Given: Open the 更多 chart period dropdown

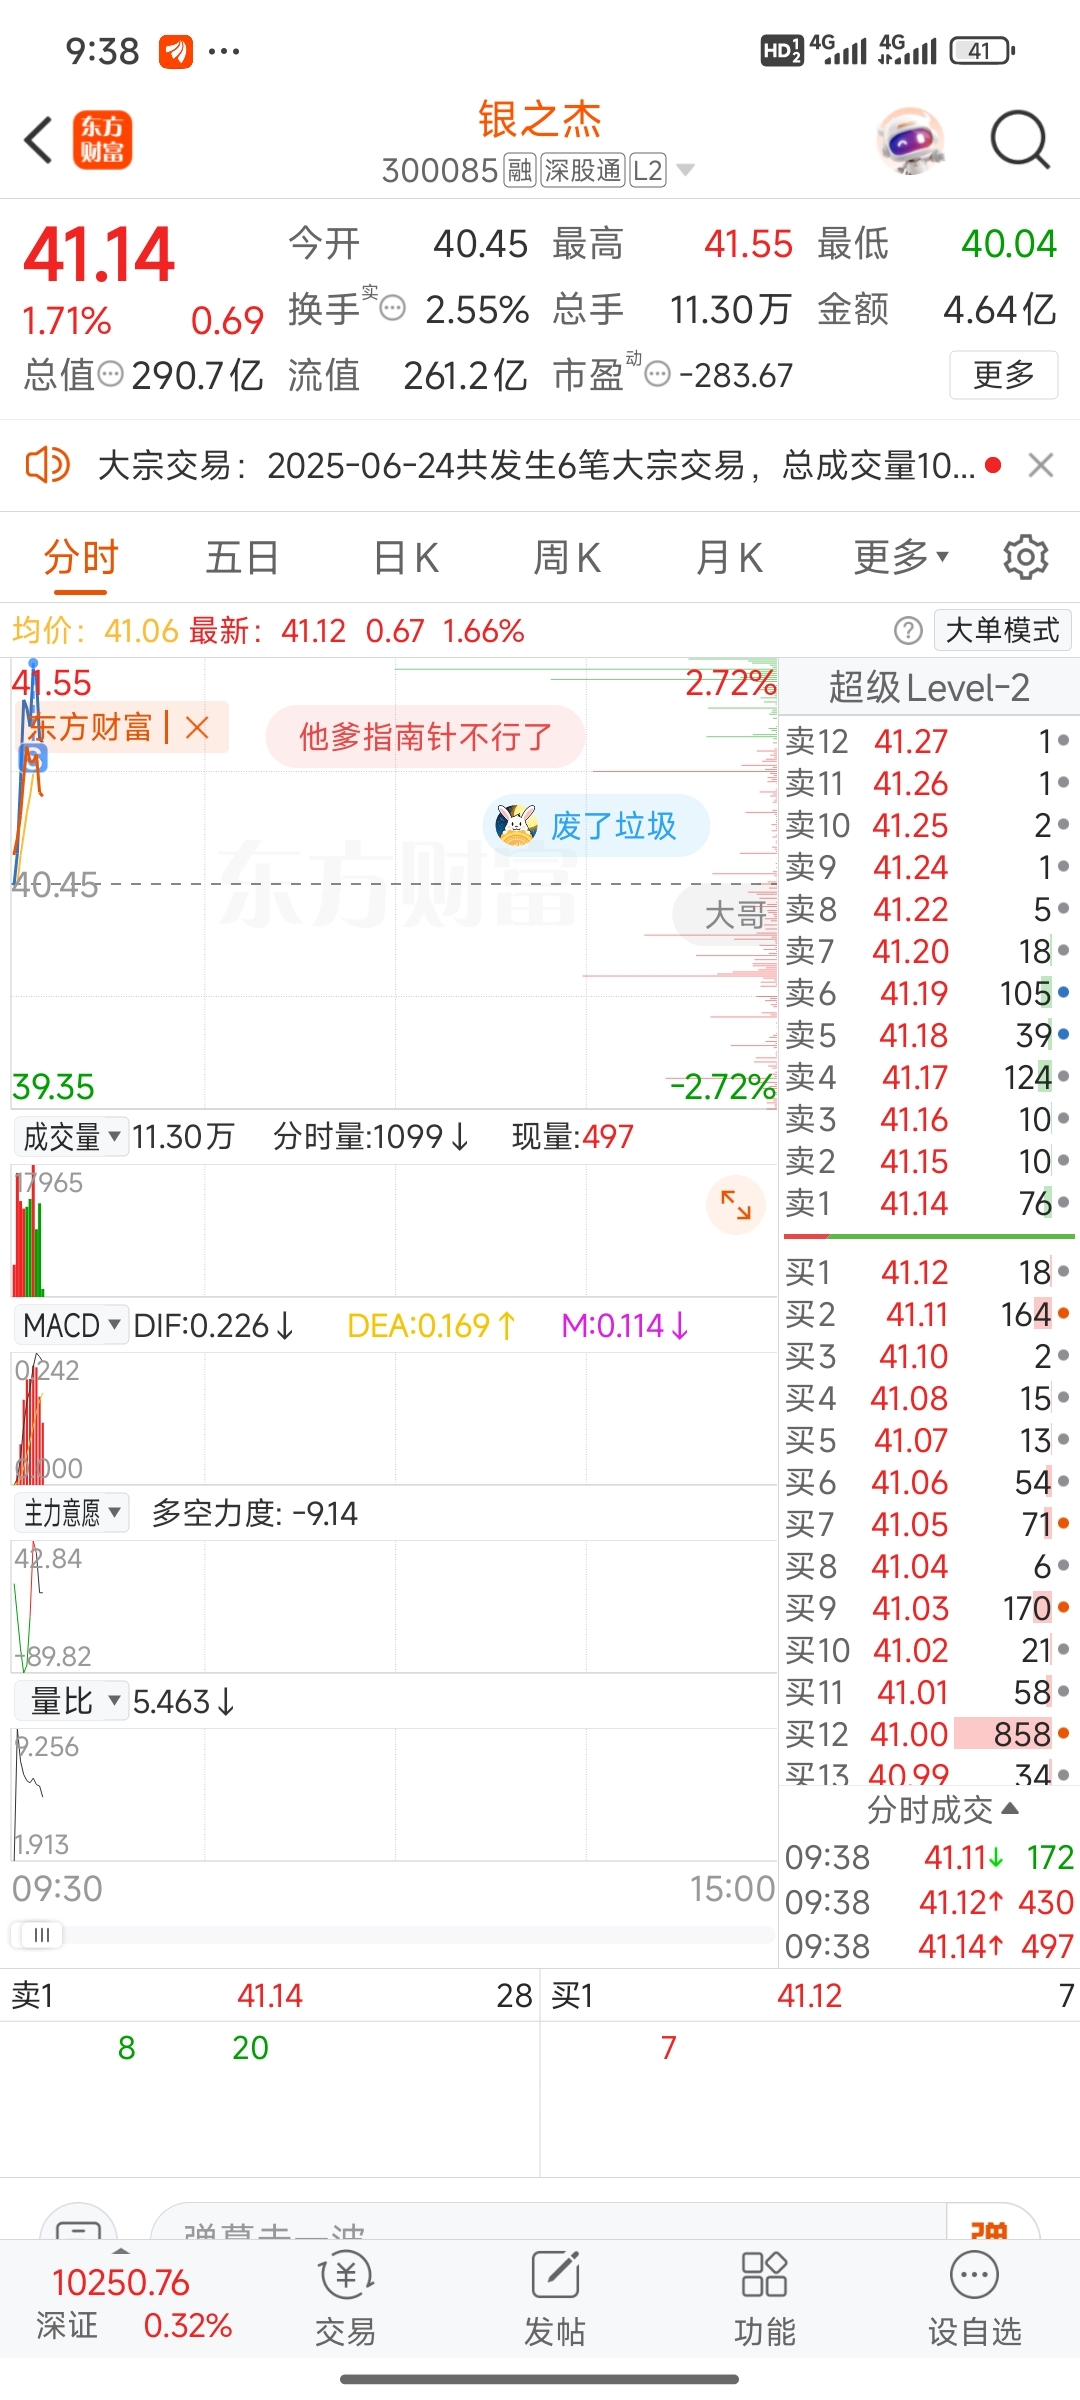Looking at the screenshot, I should (x=901, y=557).
